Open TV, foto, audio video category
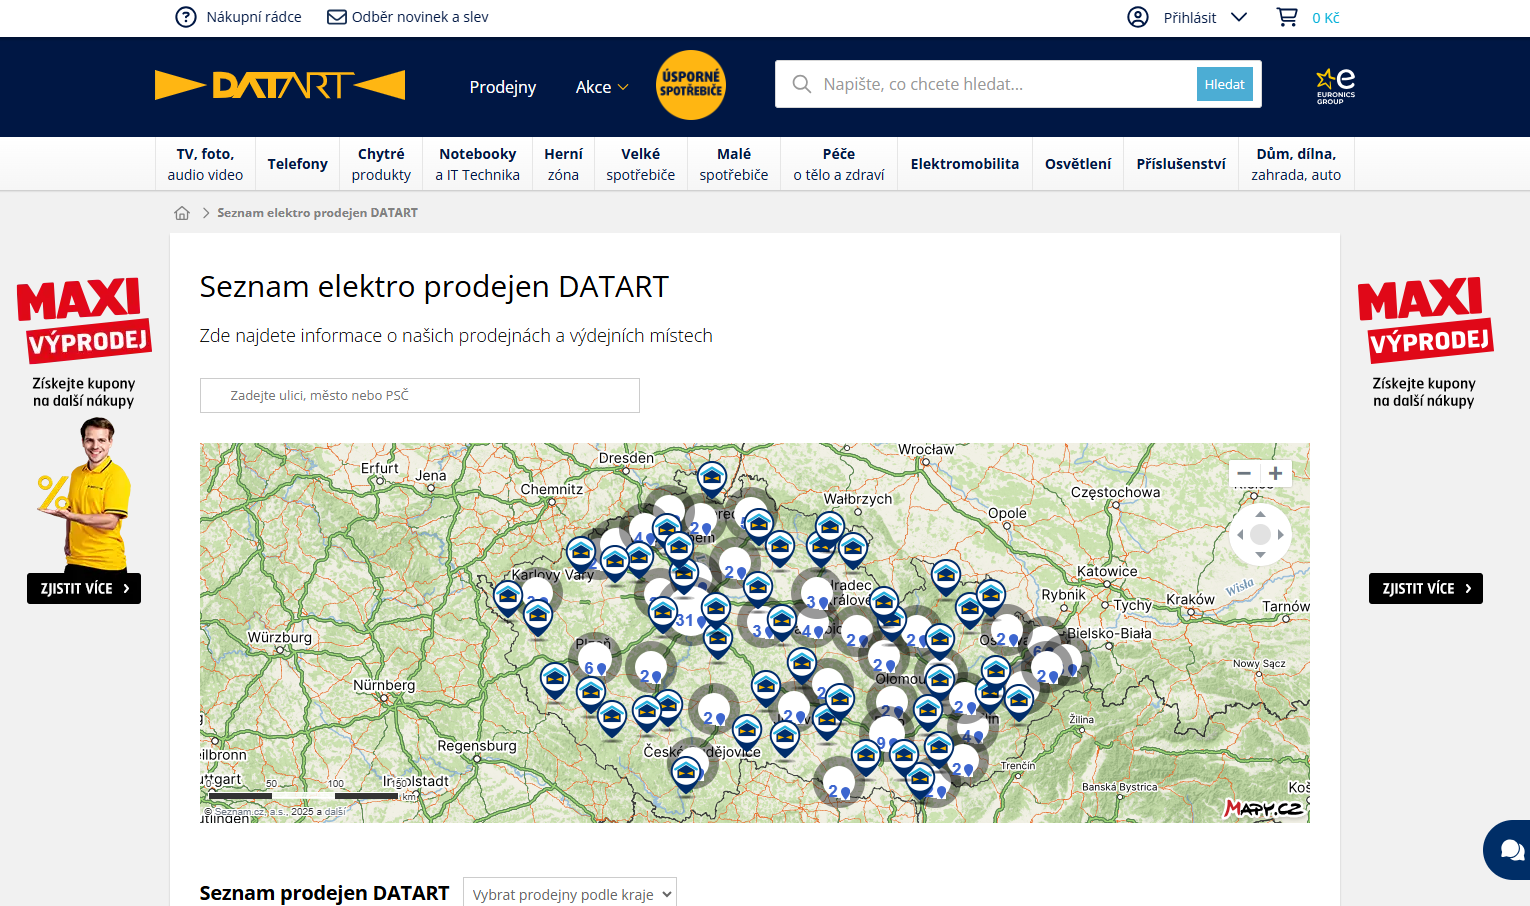1530x906 pixels. click(205, 164)
